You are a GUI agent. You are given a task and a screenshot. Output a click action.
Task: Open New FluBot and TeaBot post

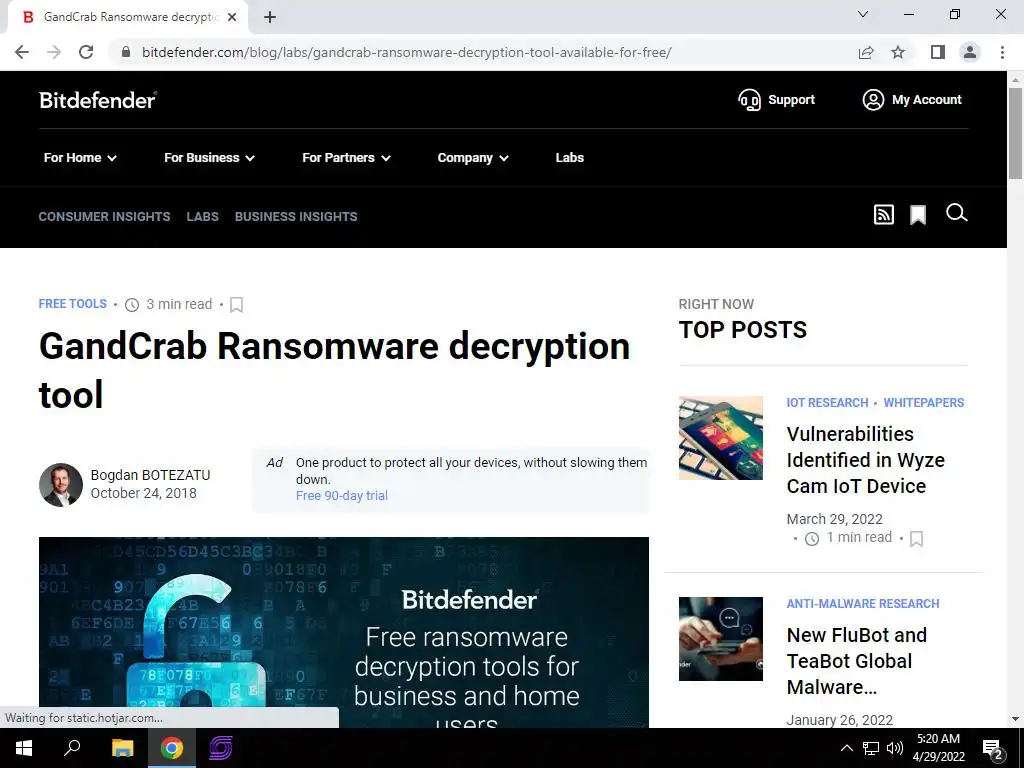pos(857,661)
